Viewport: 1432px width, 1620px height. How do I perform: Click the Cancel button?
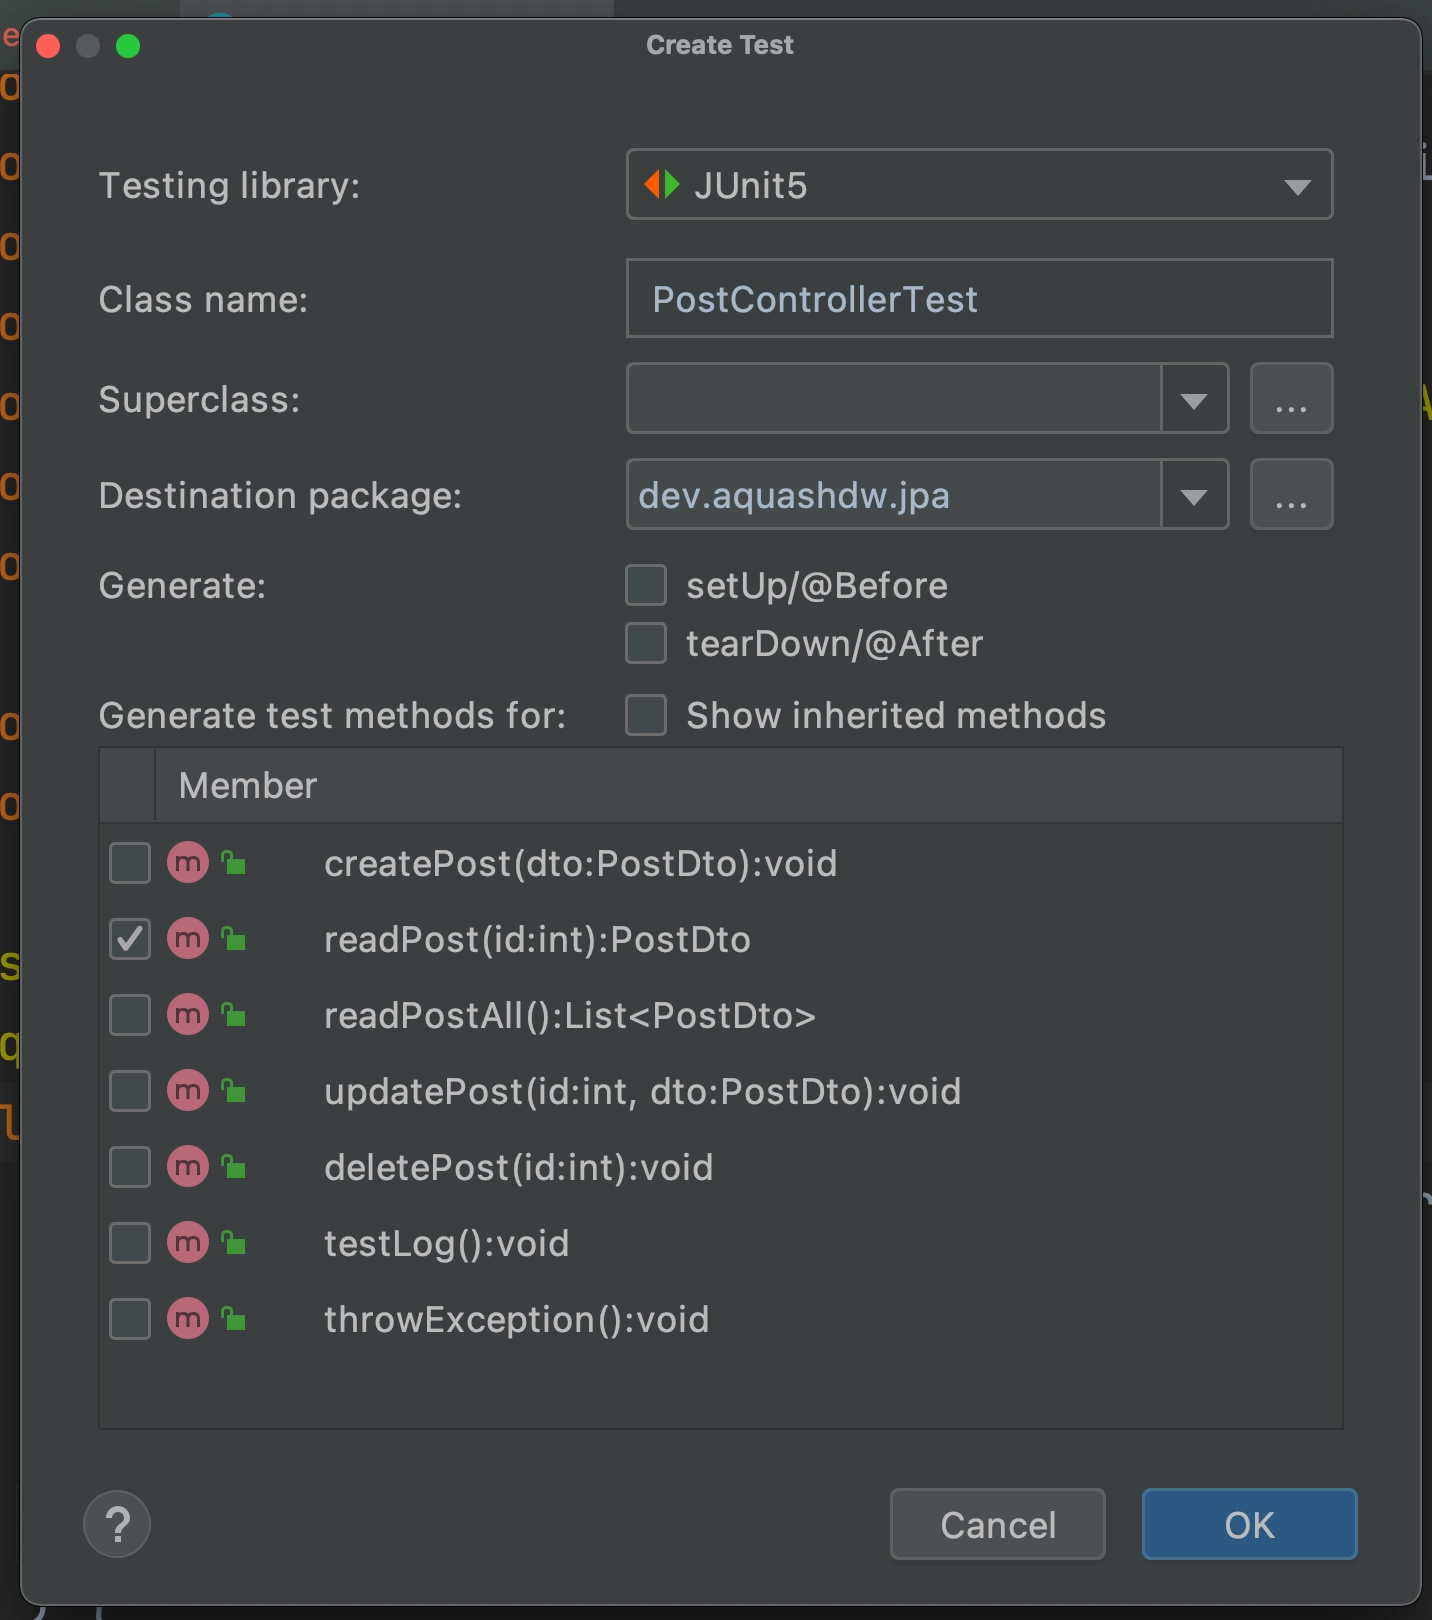click(997, 1524)
